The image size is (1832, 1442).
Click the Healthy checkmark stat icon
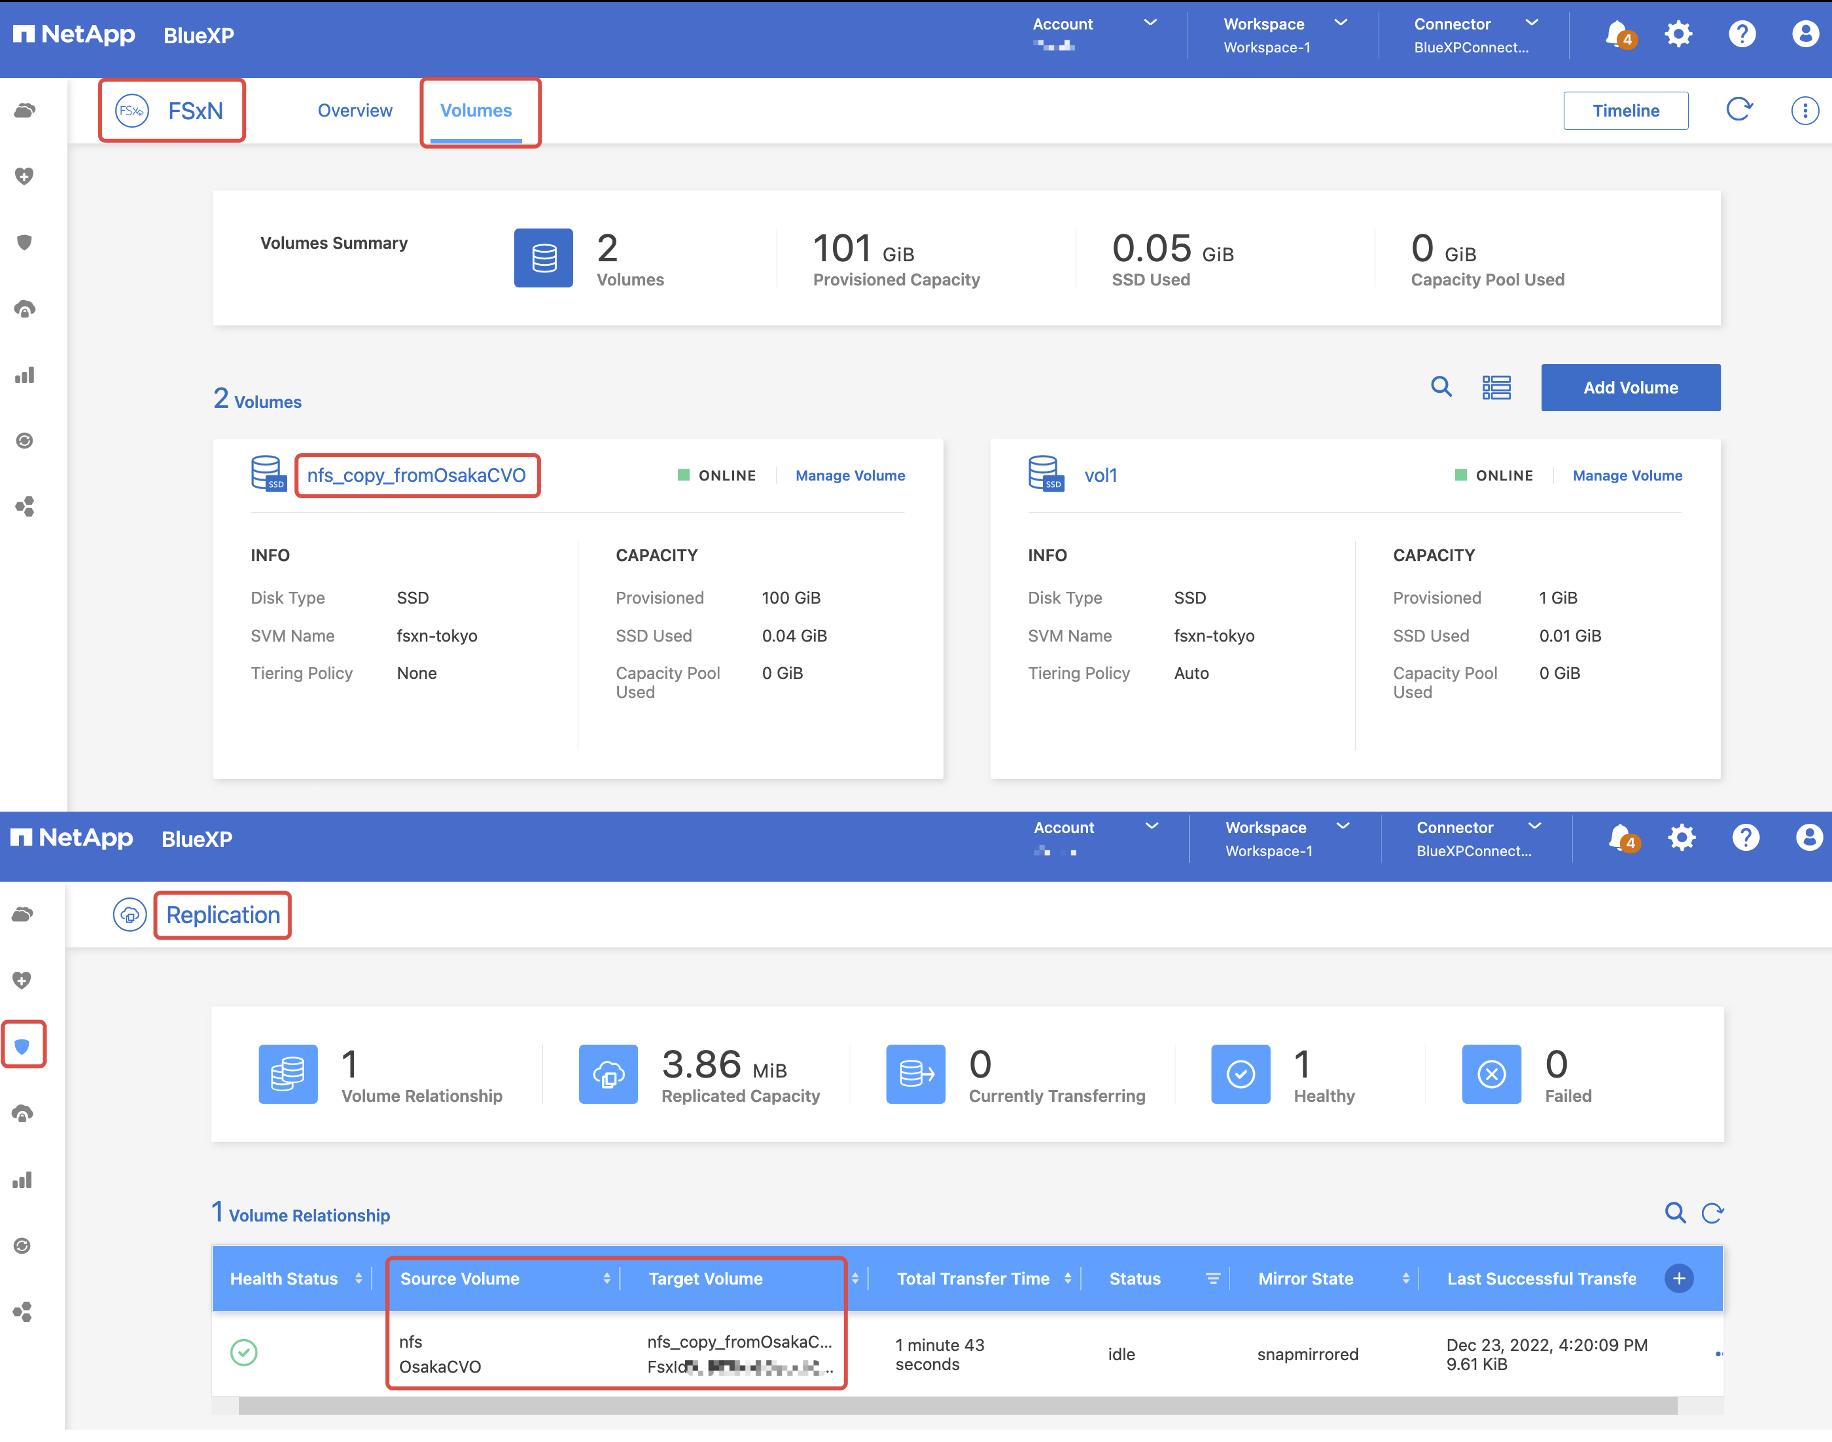(1241, 1074)
